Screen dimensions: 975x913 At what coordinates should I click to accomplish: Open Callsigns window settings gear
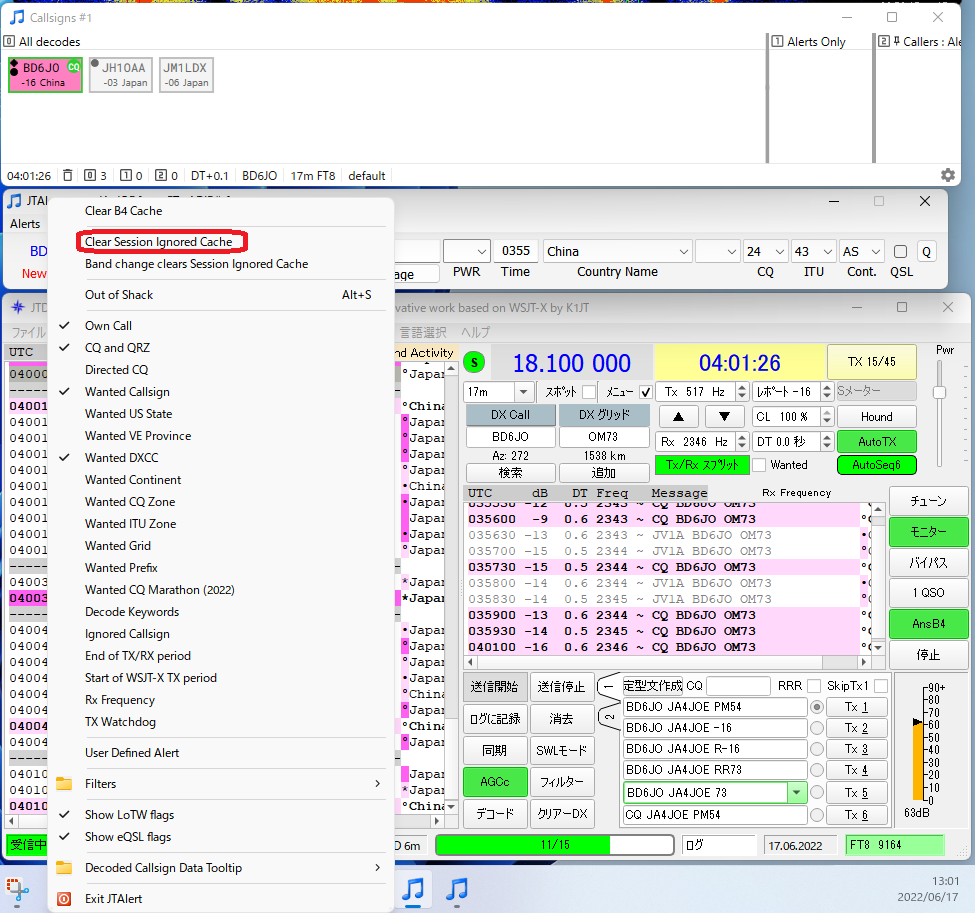[x=948, y=175]
